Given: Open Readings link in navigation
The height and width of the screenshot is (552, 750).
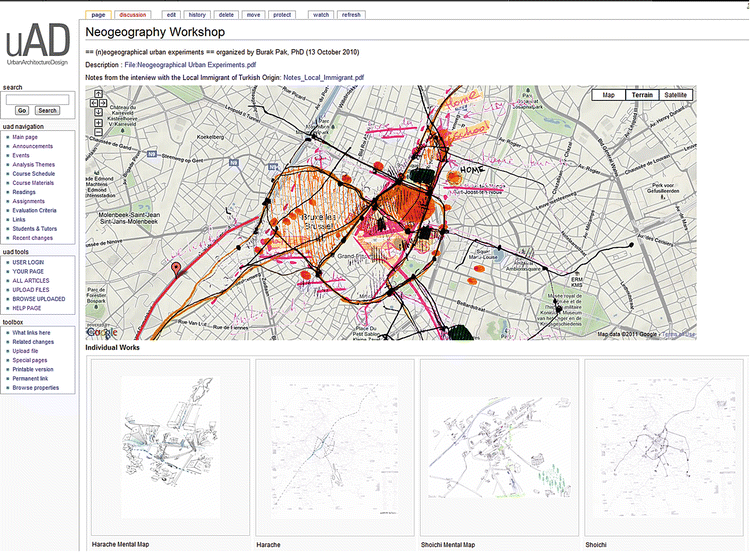Looking at the screenshot, I should 24,192.
